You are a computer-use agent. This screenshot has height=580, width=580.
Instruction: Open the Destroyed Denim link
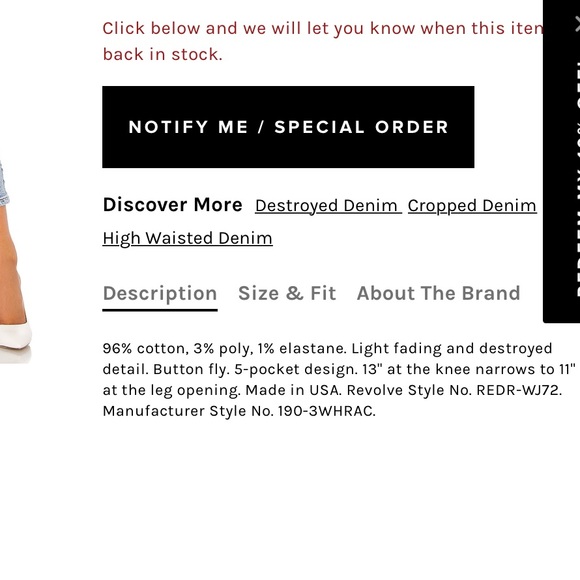(x=328, y=206)
